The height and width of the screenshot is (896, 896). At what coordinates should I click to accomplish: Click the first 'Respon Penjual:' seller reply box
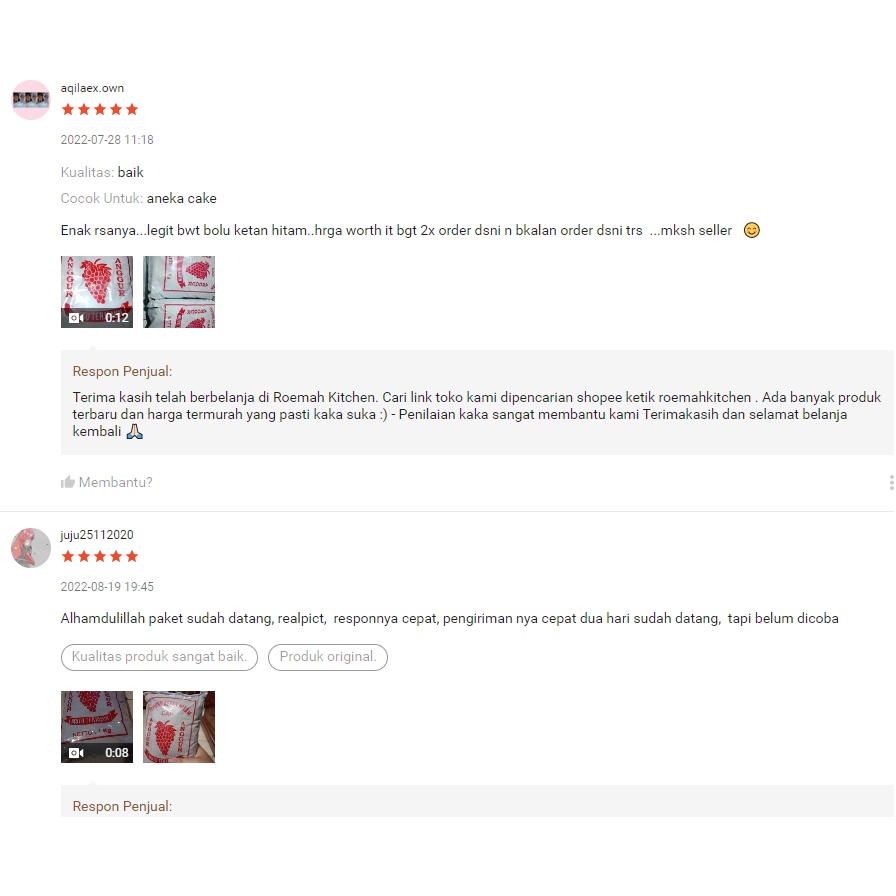click(477, 402)
